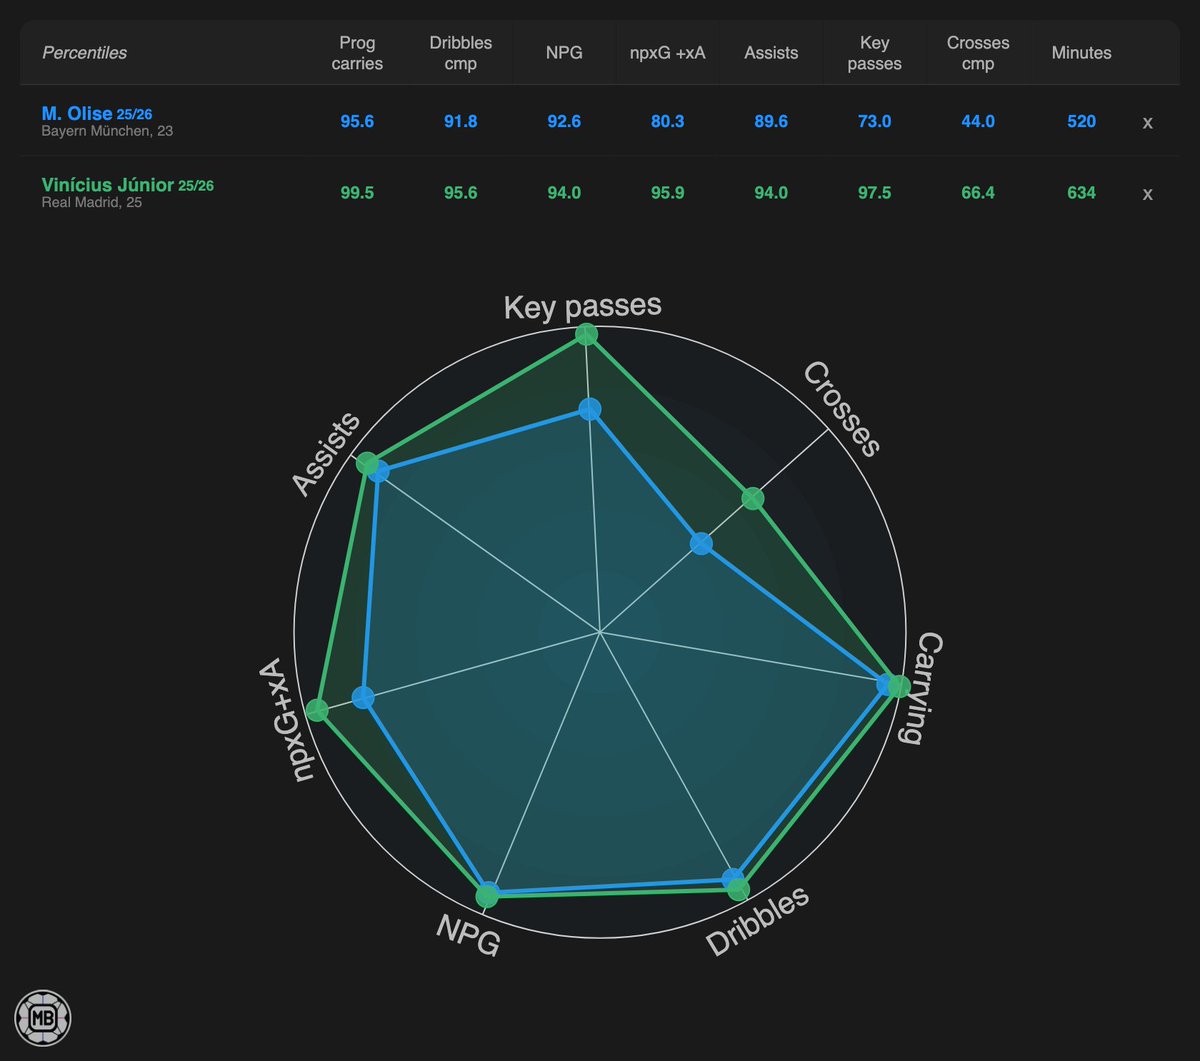The height and width of the screenshot is (1061, 1200).
Task: Select Vinícius' Key passes value 97.5
Action: (875, 192)
